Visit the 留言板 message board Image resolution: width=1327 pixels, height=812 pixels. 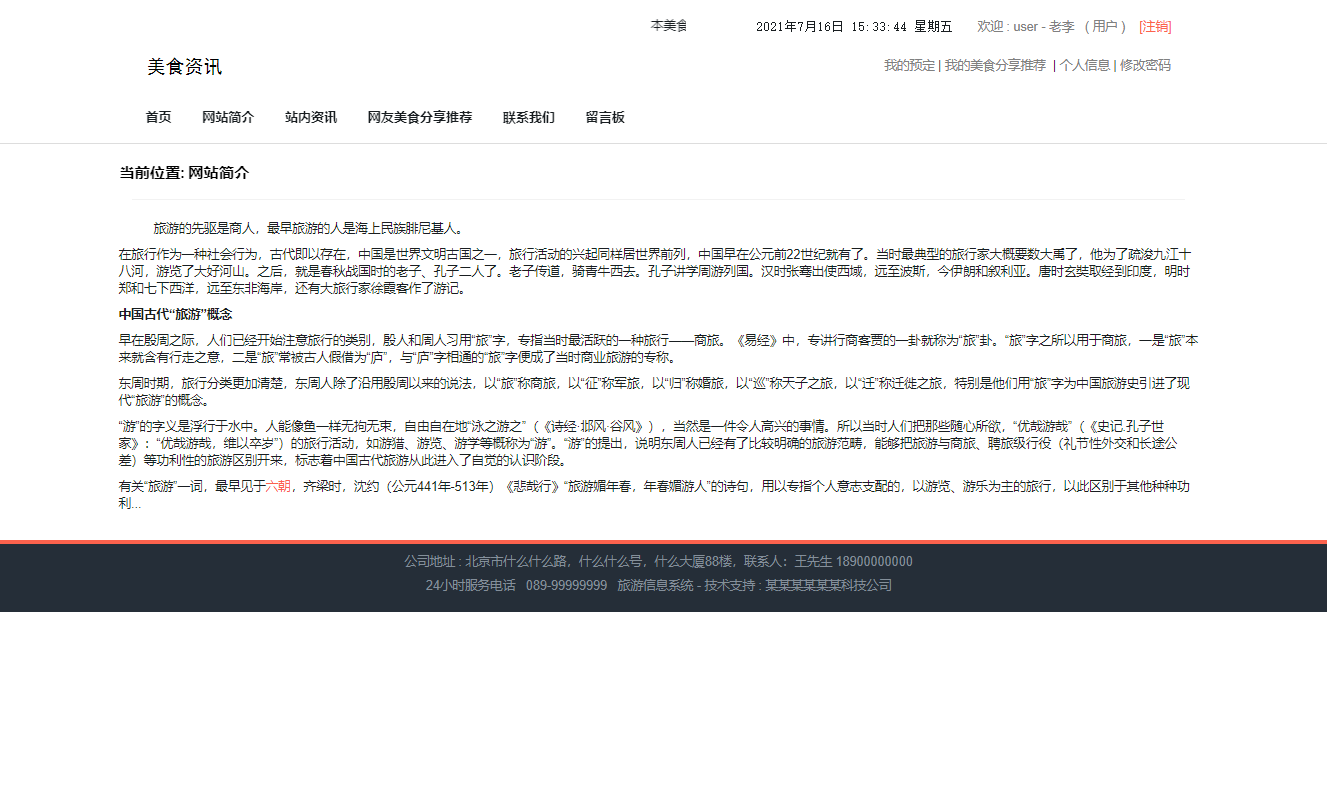[x=605, y=117]
